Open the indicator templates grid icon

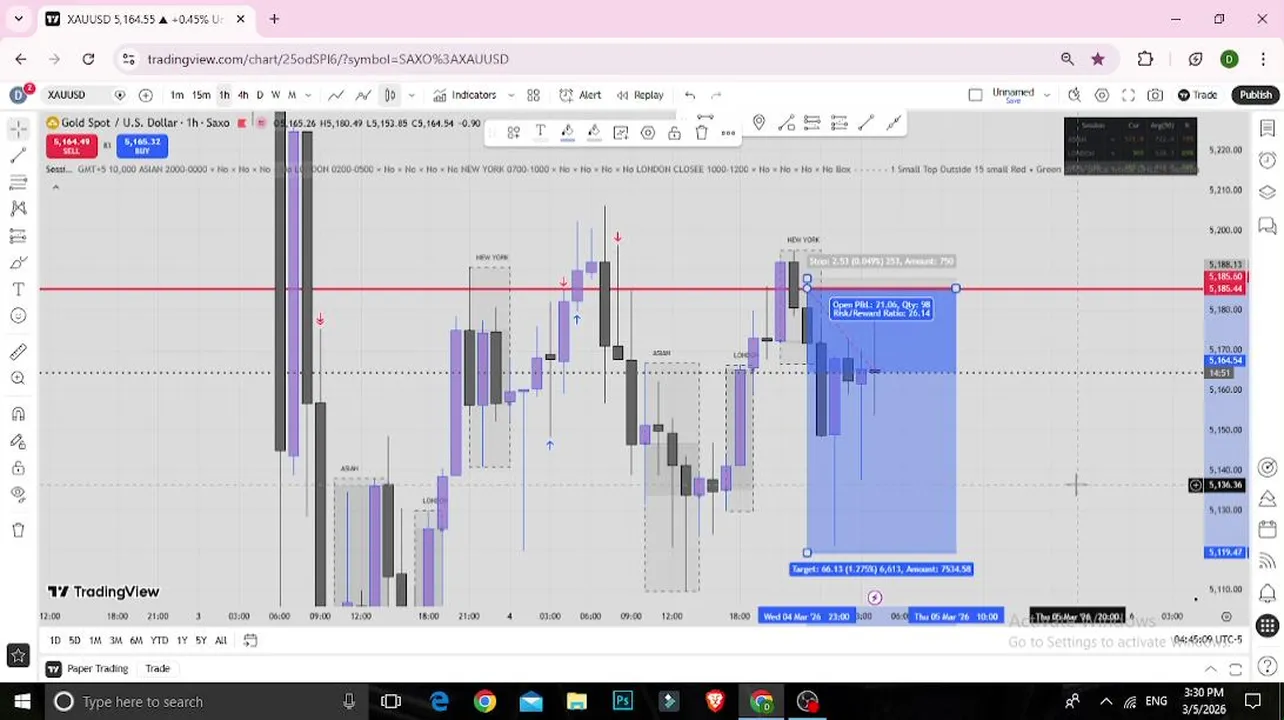tap(533, 95)
